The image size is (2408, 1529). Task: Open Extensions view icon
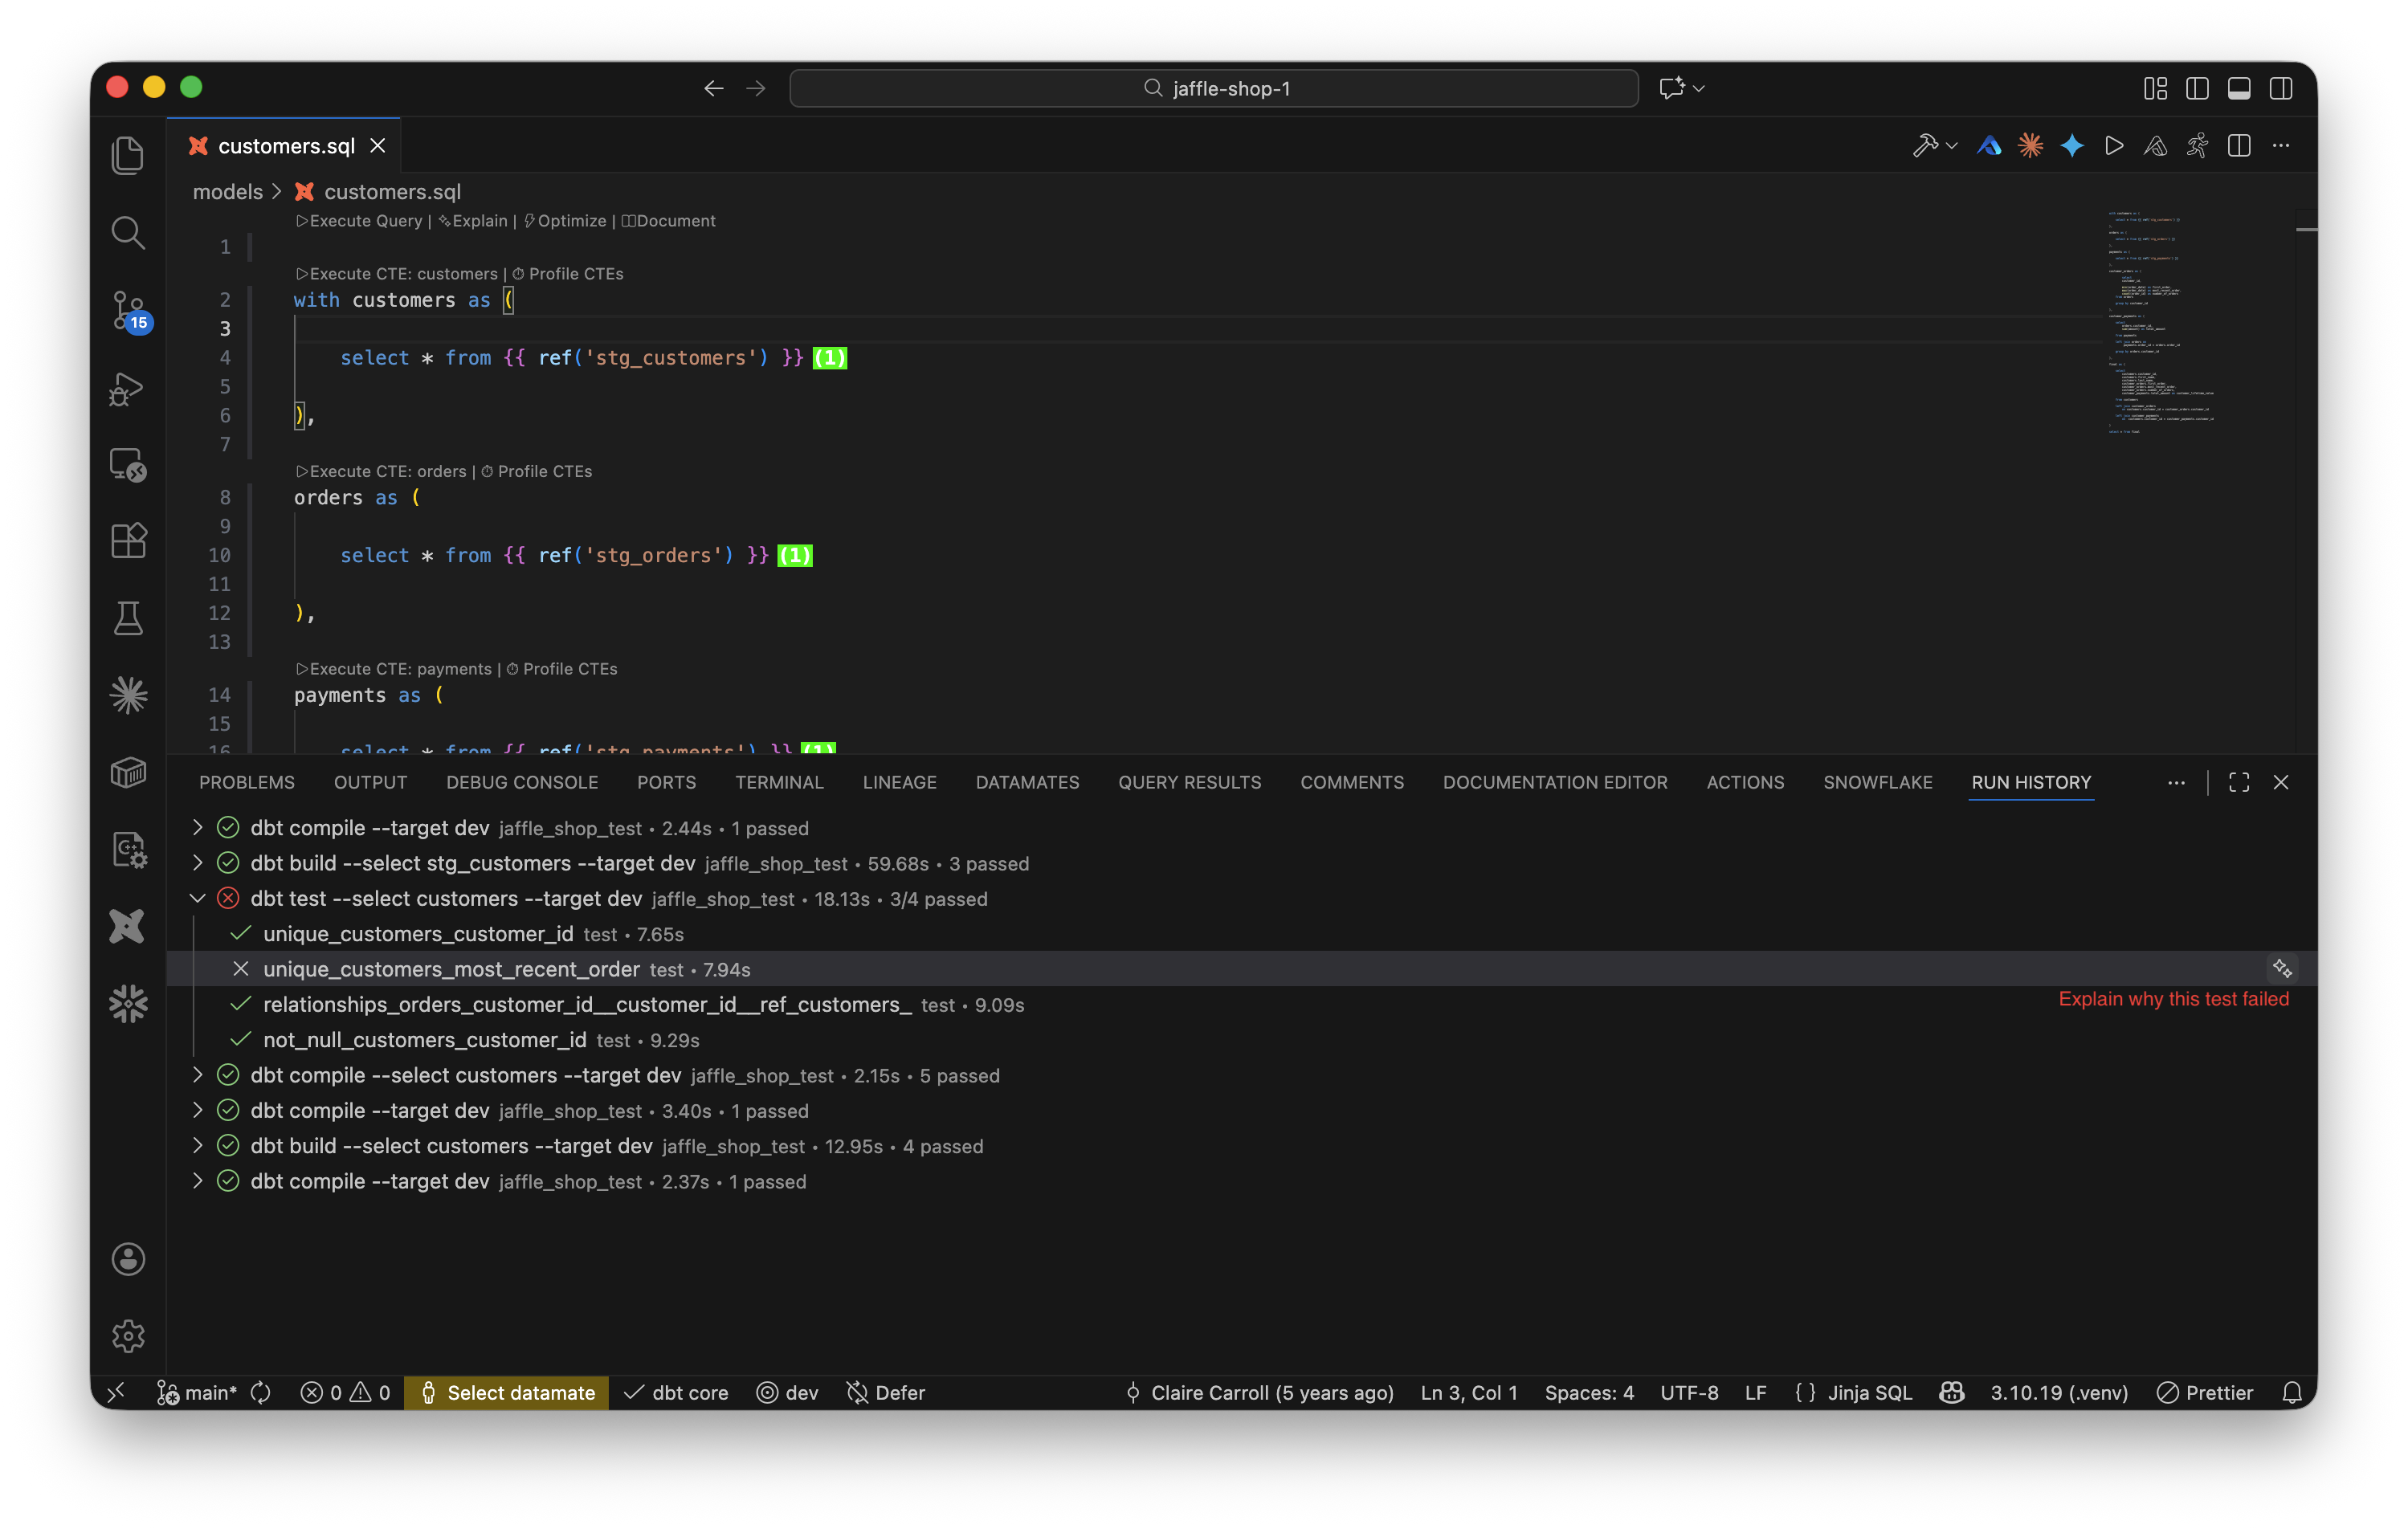tap(128, 541)
